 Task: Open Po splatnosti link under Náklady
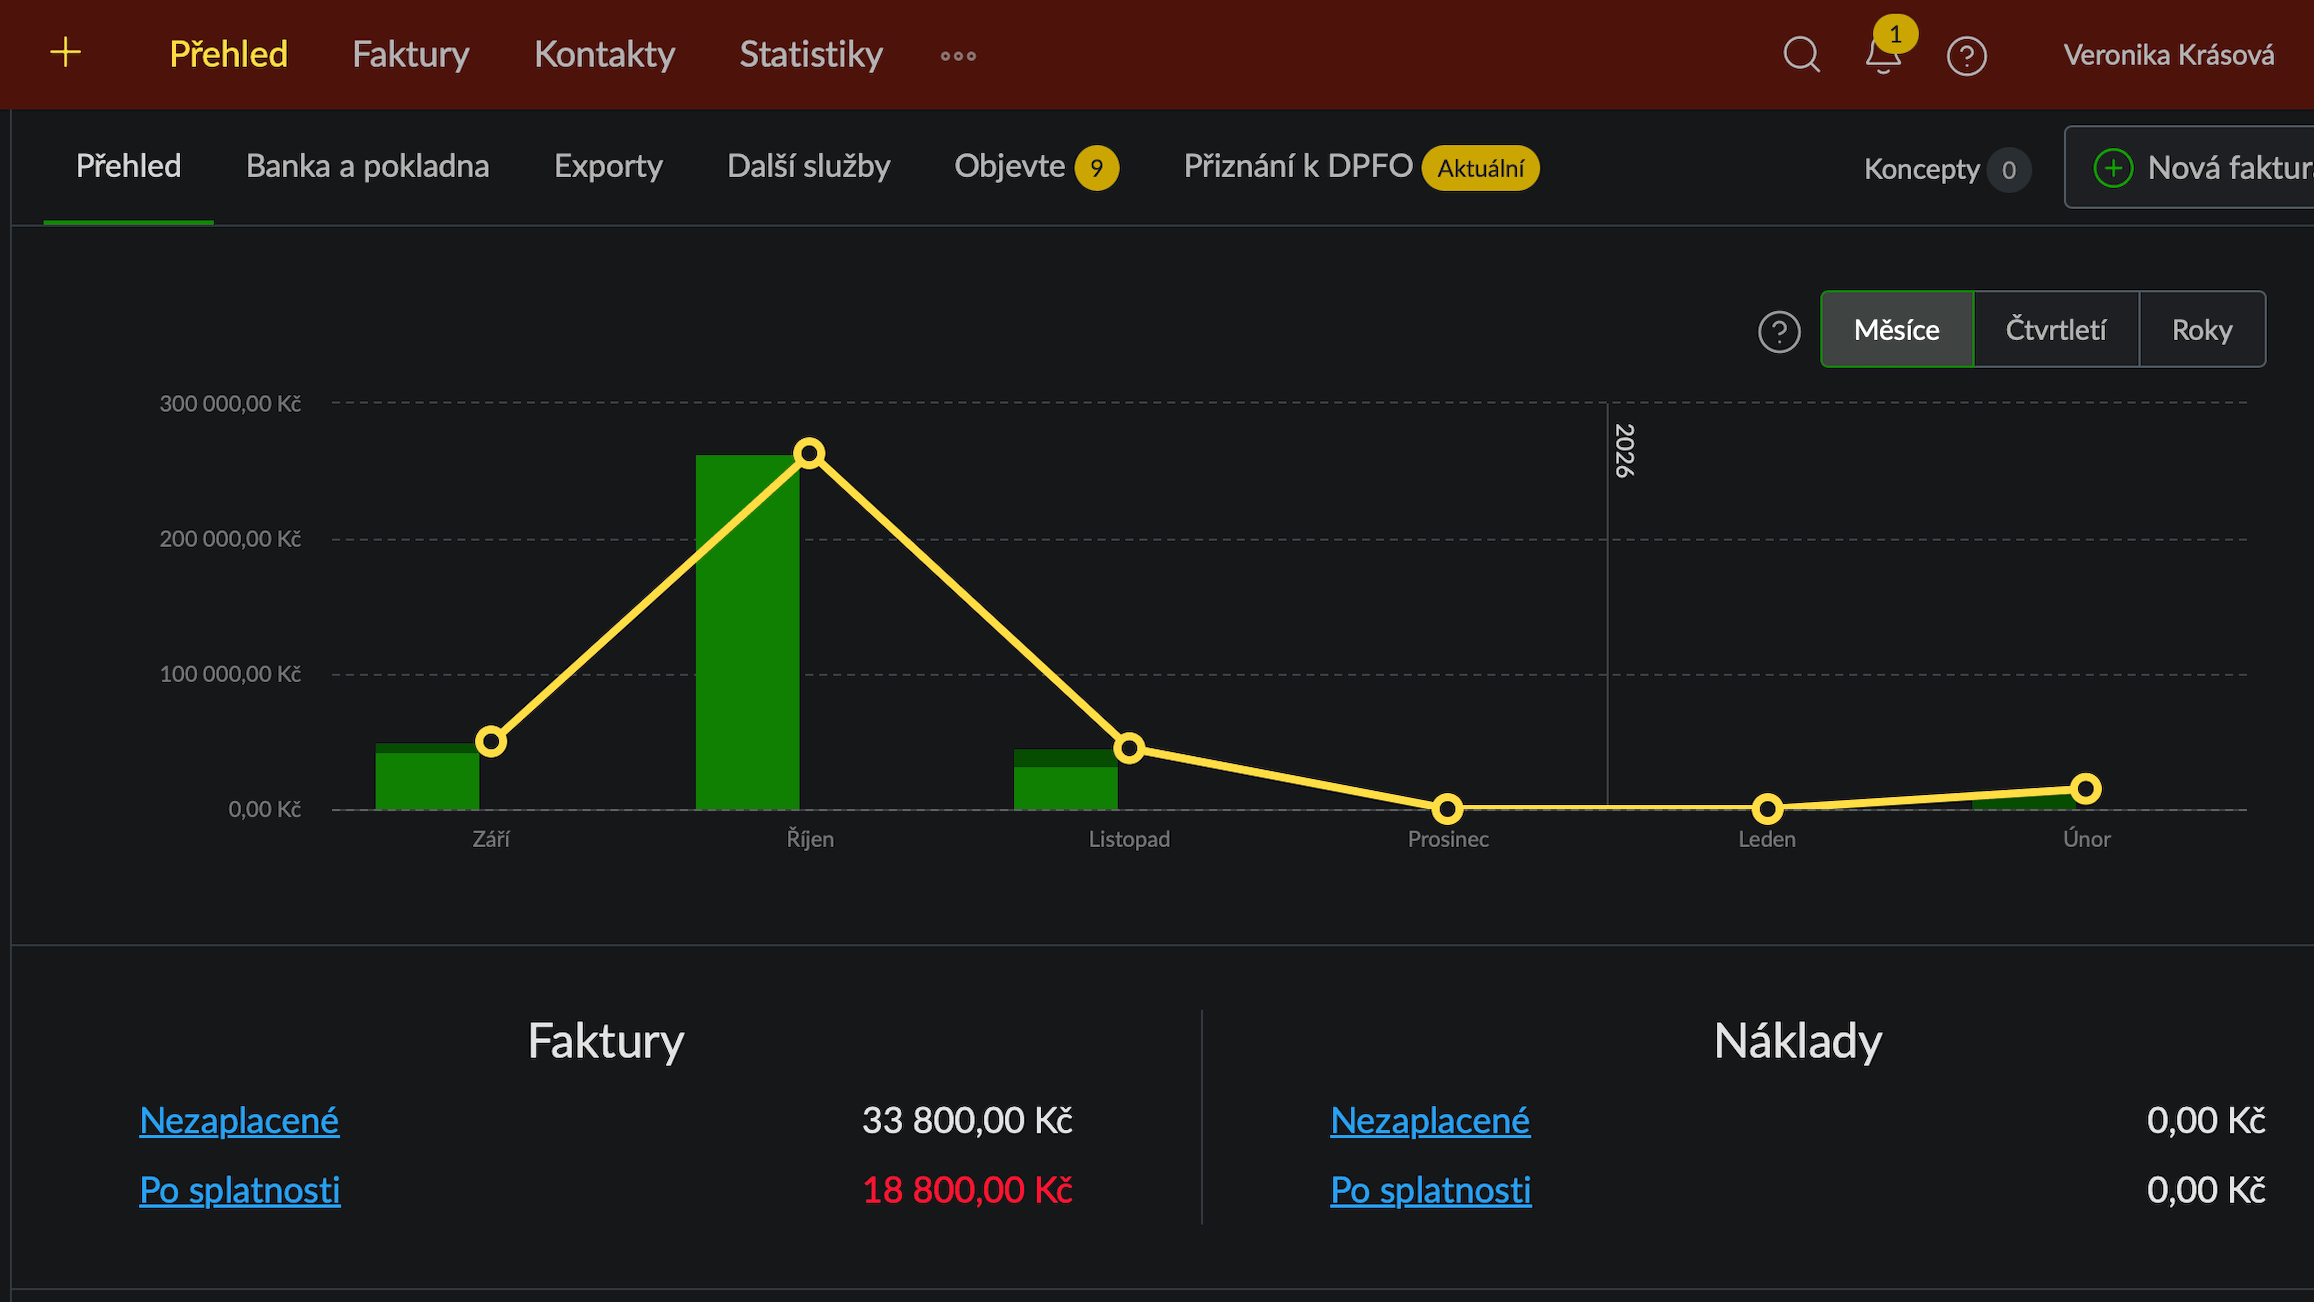[1430, 1190]
